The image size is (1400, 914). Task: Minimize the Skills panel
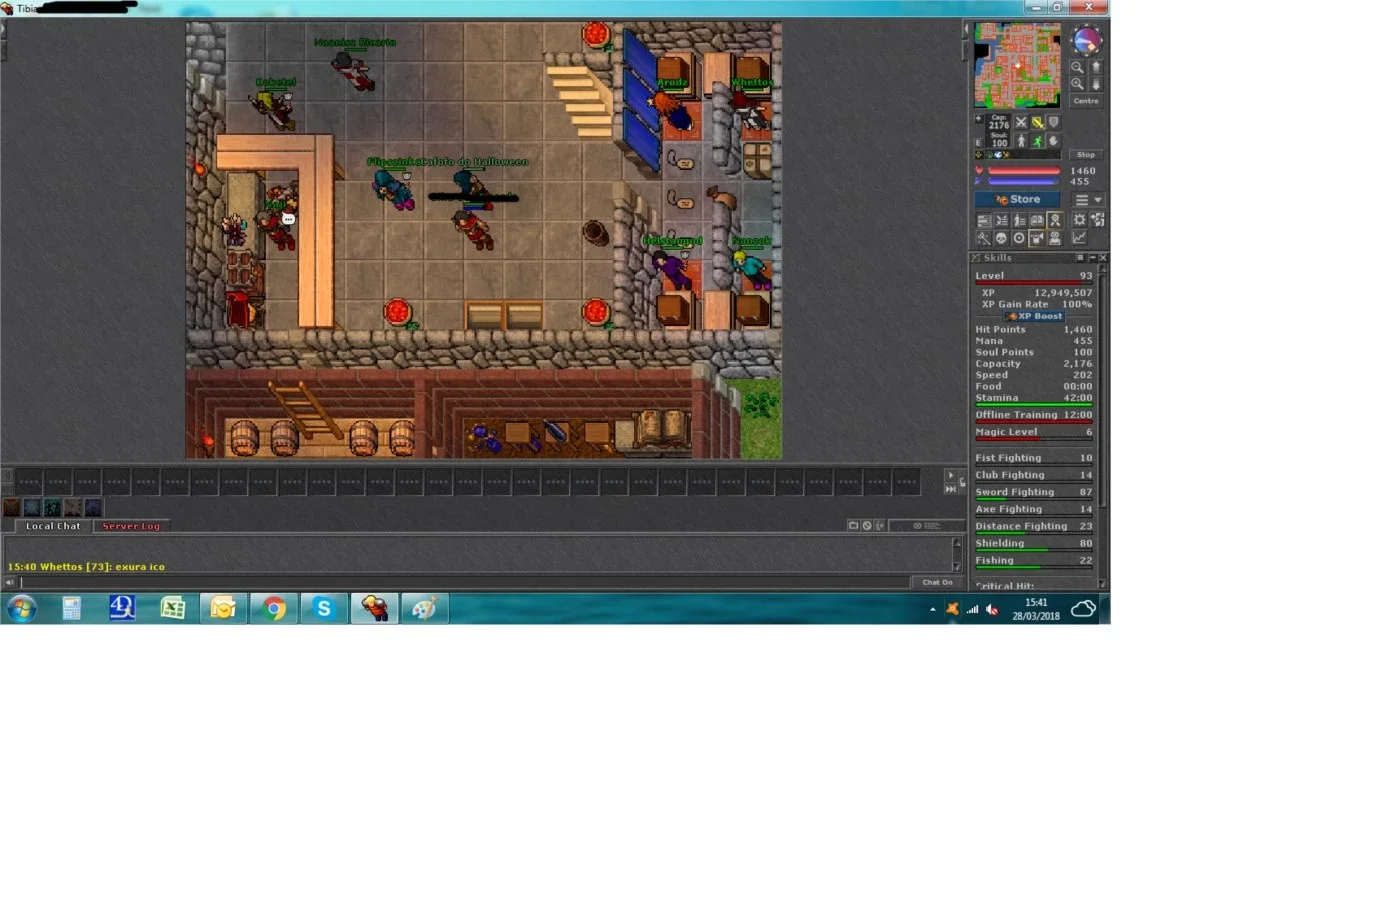coord(1092,257)
